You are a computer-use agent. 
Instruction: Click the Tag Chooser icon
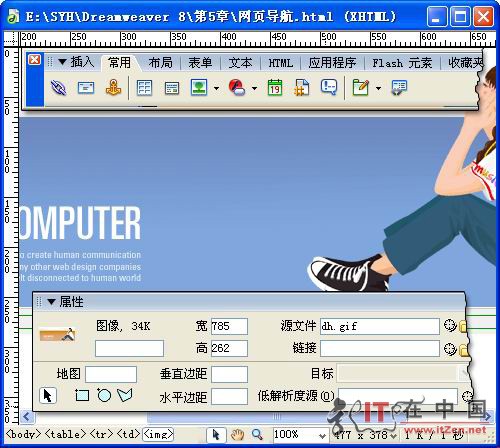pos(399,88)
